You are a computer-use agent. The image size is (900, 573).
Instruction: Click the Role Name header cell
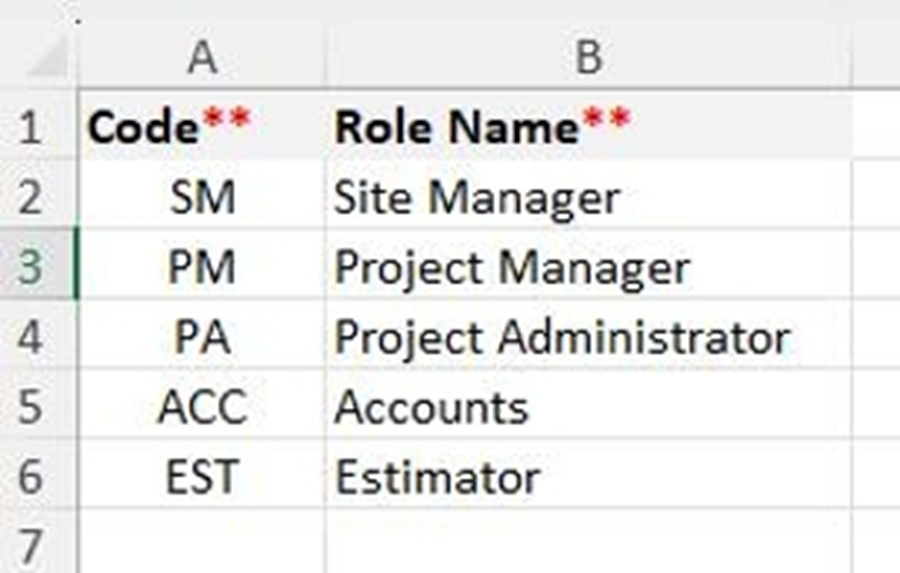coord(588,127)
